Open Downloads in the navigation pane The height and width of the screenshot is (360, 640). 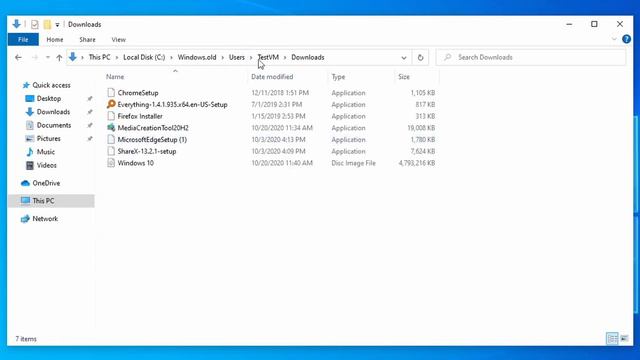[x=53, y=112]
